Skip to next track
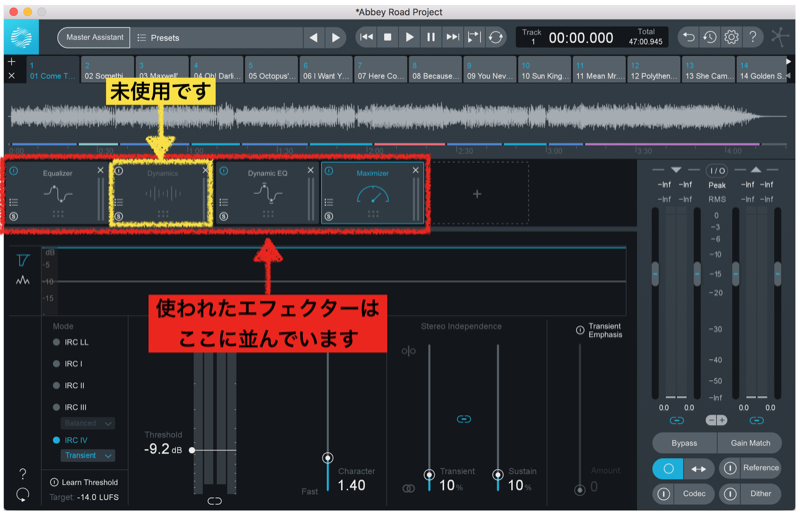The width and height of the screenshot is (800, 516). tap(452, 37)
